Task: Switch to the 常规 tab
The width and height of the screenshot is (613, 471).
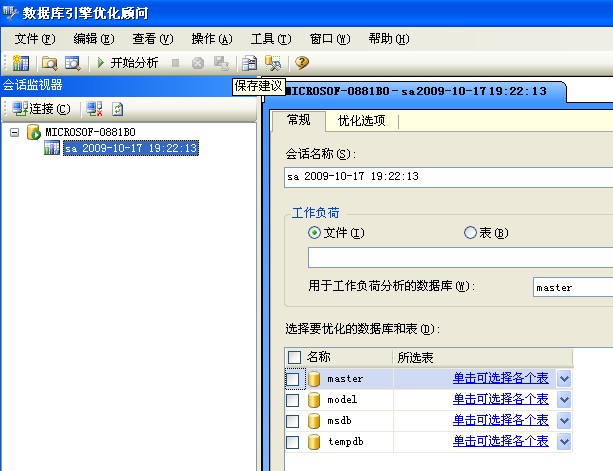Action: [299, 120]
